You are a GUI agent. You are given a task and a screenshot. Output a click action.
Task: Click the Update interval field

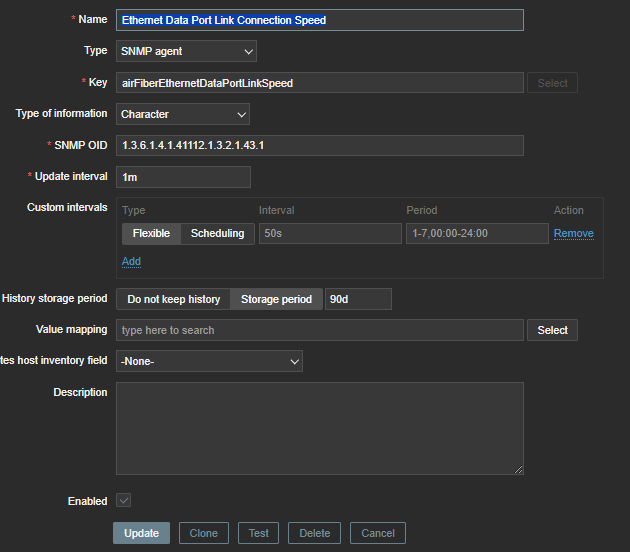pos(183,177)
